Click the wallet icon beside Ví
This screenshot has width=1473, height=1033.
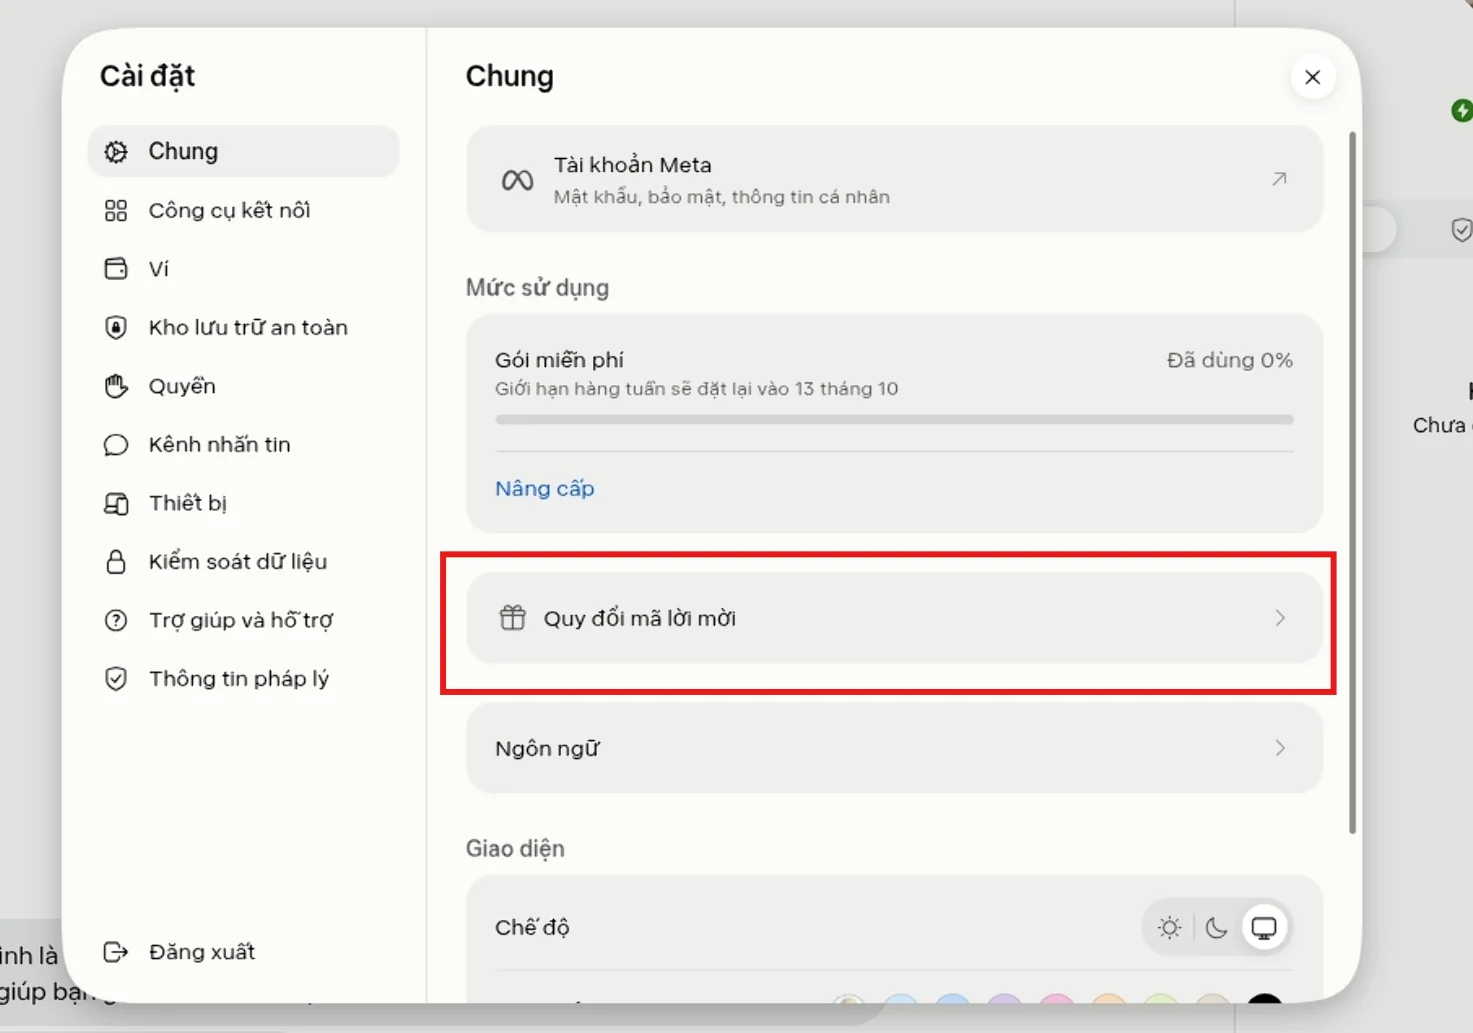click(x=116, y=268)
